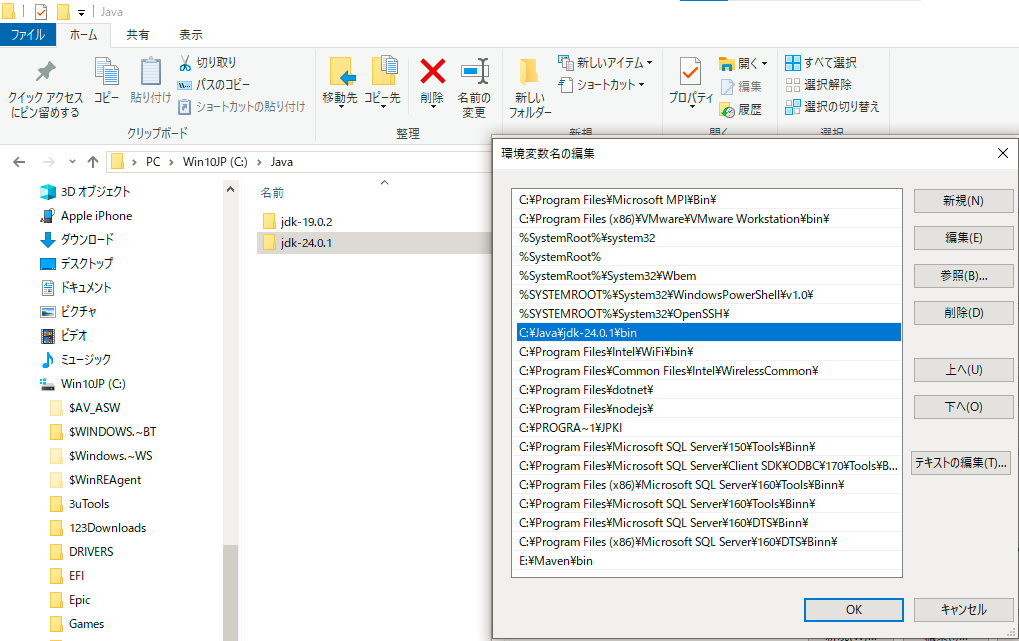This screenshot has width=1019, height=641.
Task: Move entry down with 下へ(O)
Action: 963,407
